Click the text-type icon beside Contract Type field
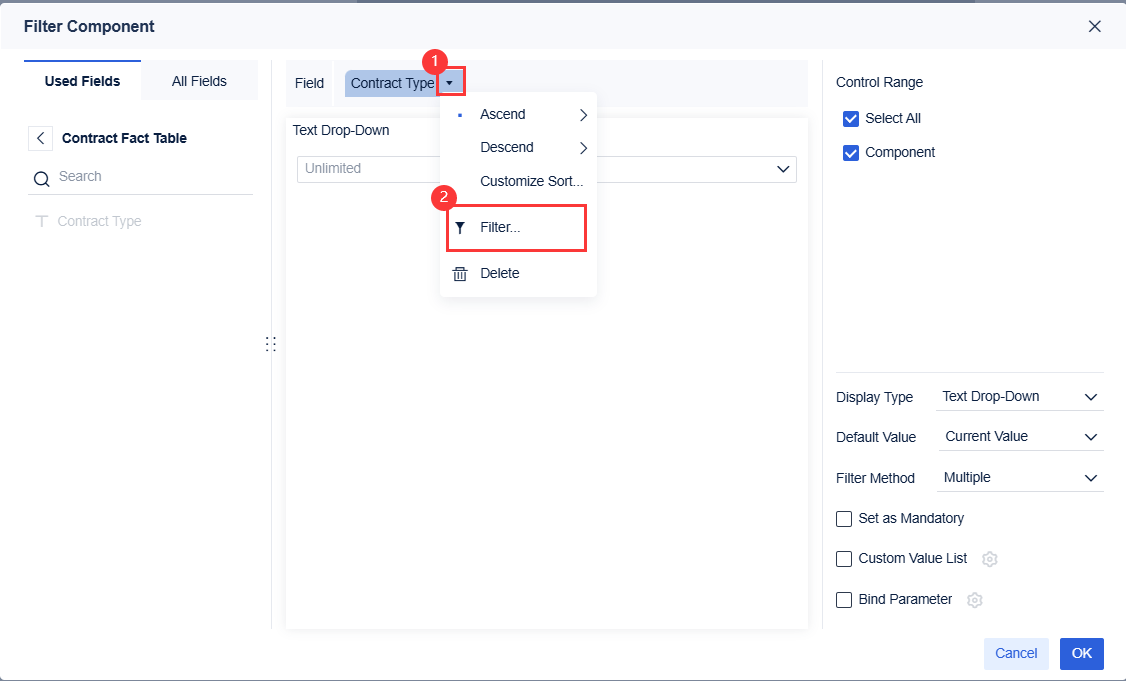1126x681 pixels. [41, 221]
